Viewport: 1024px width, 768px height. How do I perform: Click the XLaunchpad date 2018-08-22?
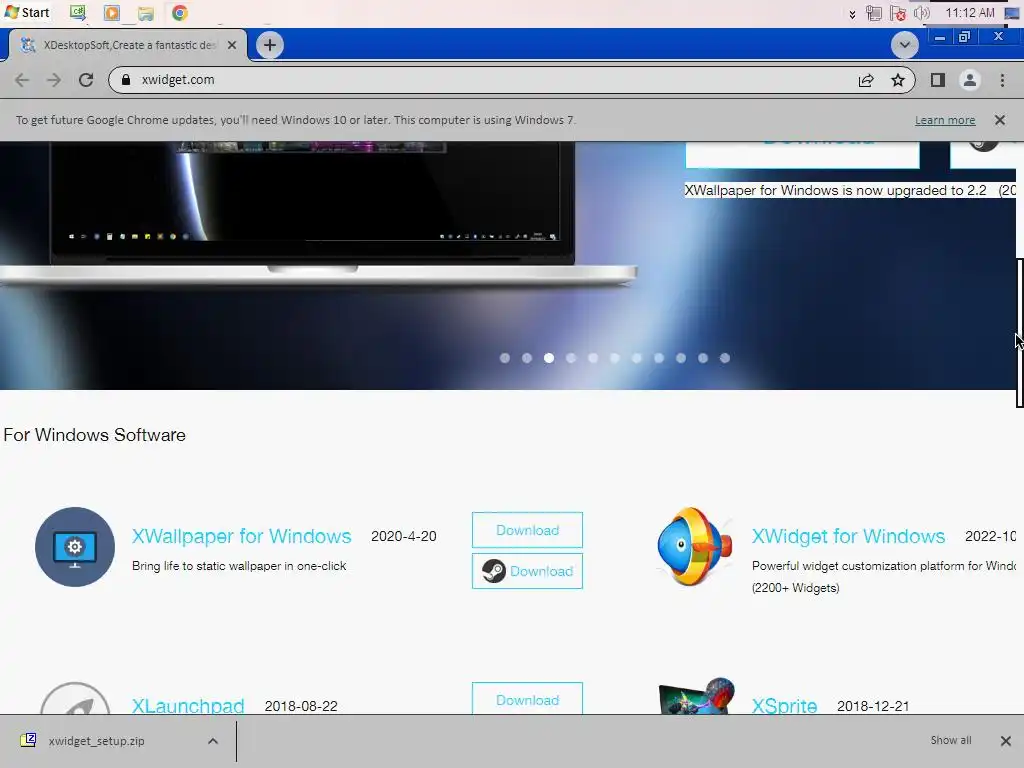point(301,706)
